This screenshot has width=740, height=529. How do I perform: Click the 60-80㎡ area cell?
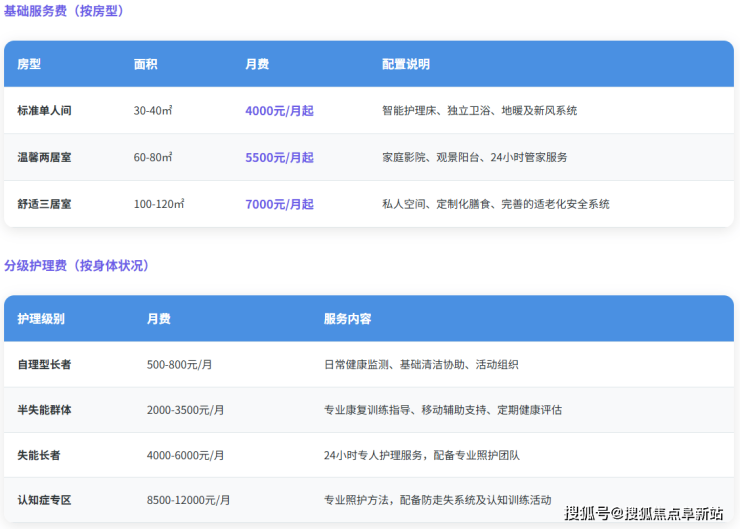click(x=153, y=158)
